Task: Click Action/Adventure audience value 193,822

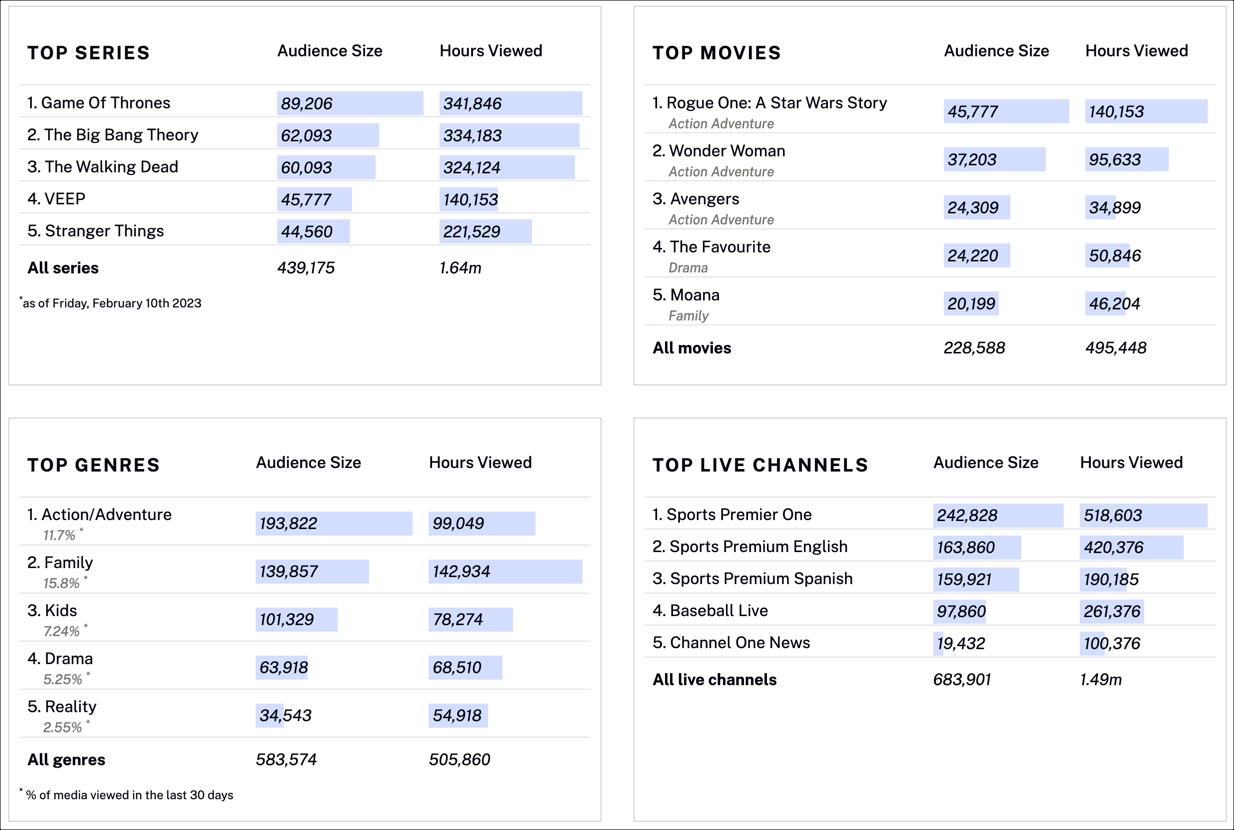Action: (x=289, y=524)
